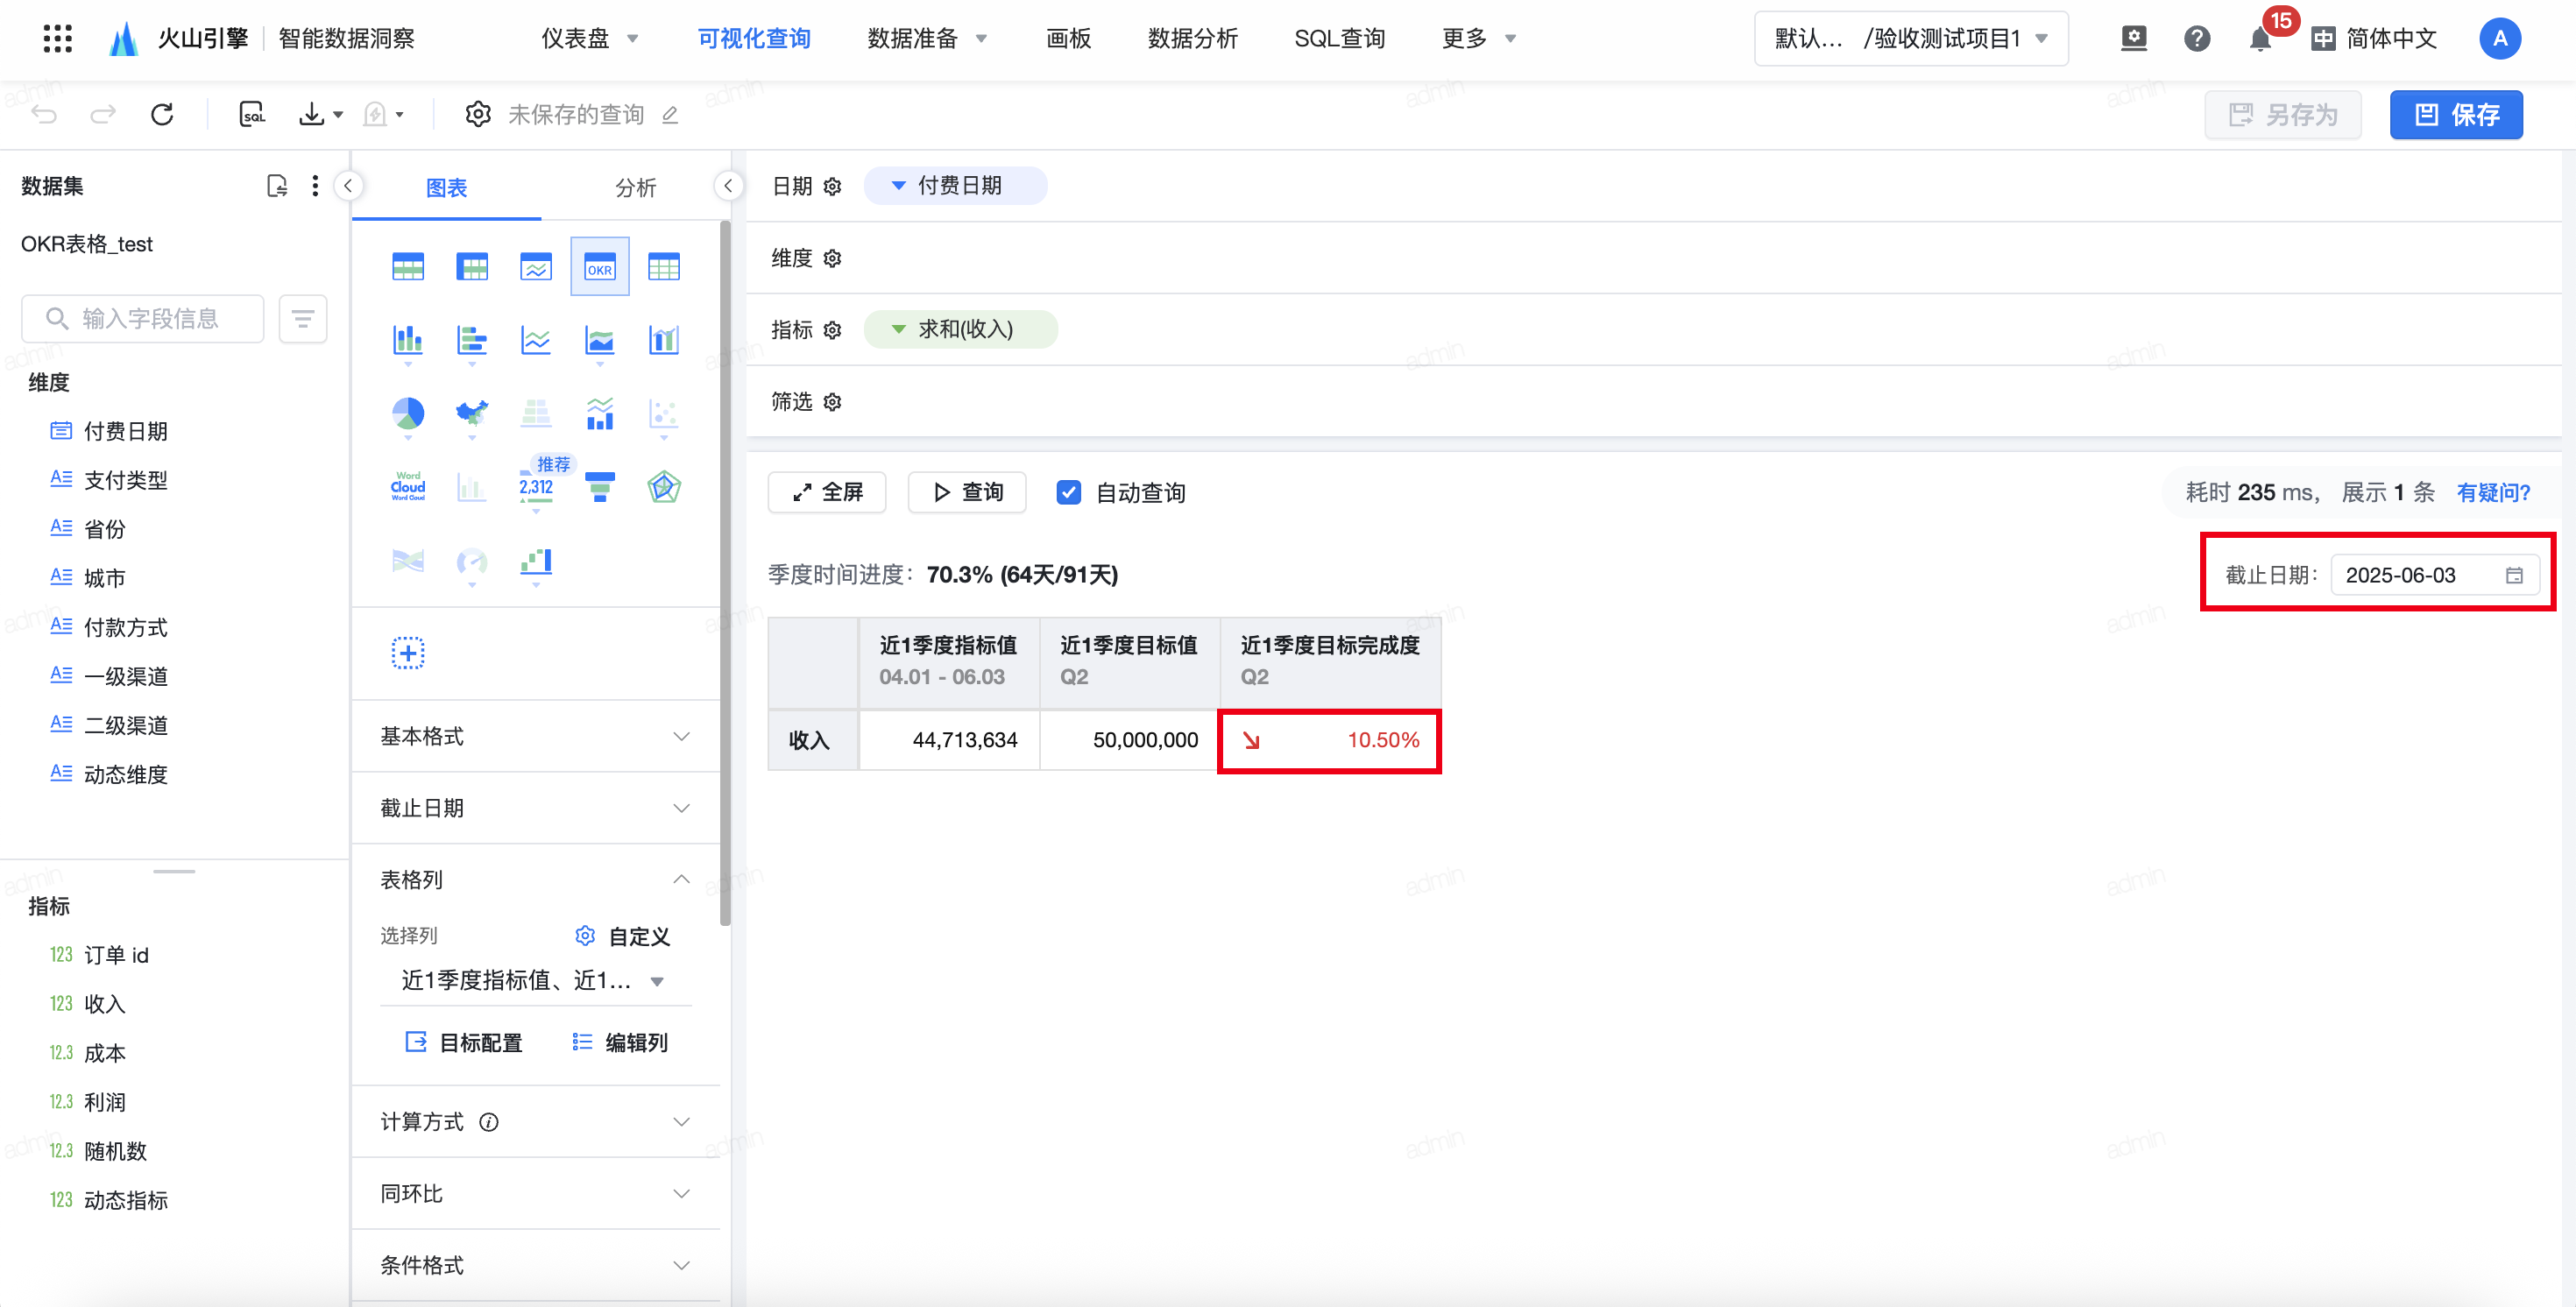Click the dataset switch file icon

click(277, 186)
